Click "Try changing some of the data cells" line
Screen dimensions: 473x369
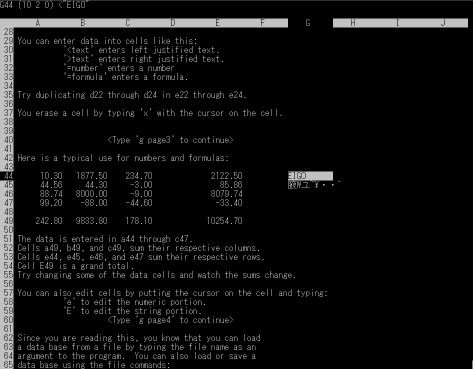[x=157, y=275]
